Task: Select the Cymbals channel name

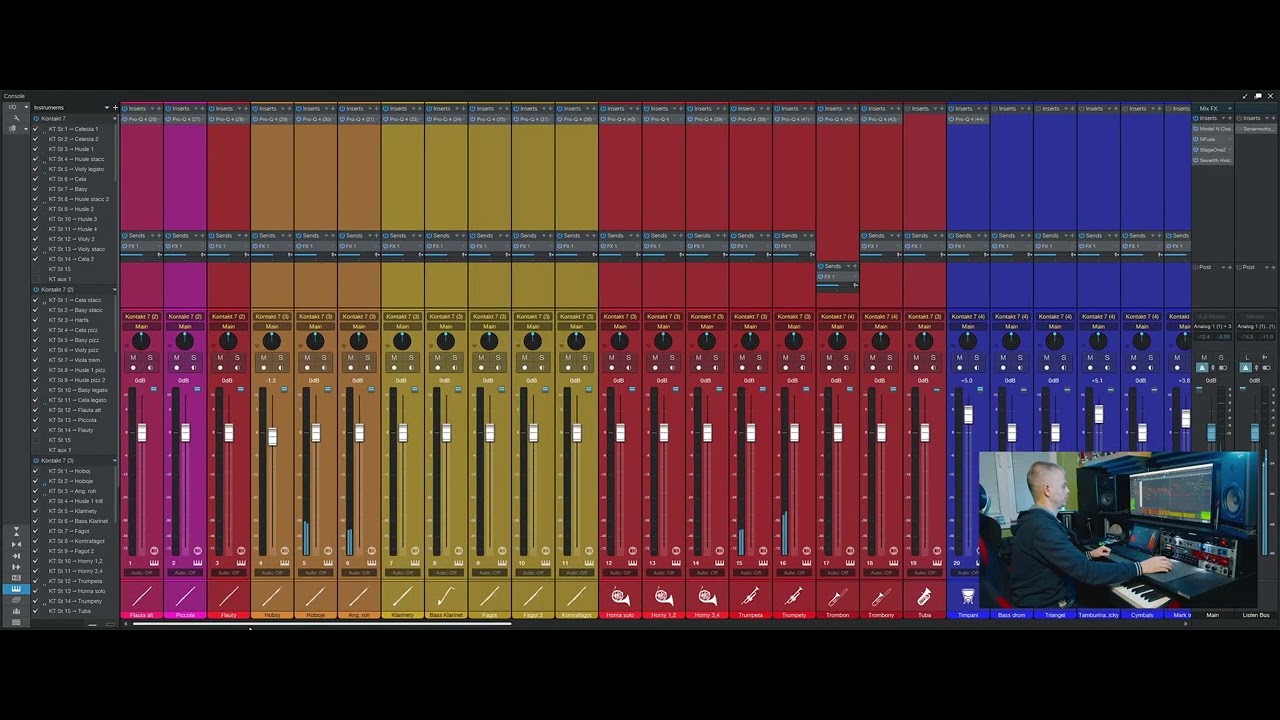Action: [1141, 615]
